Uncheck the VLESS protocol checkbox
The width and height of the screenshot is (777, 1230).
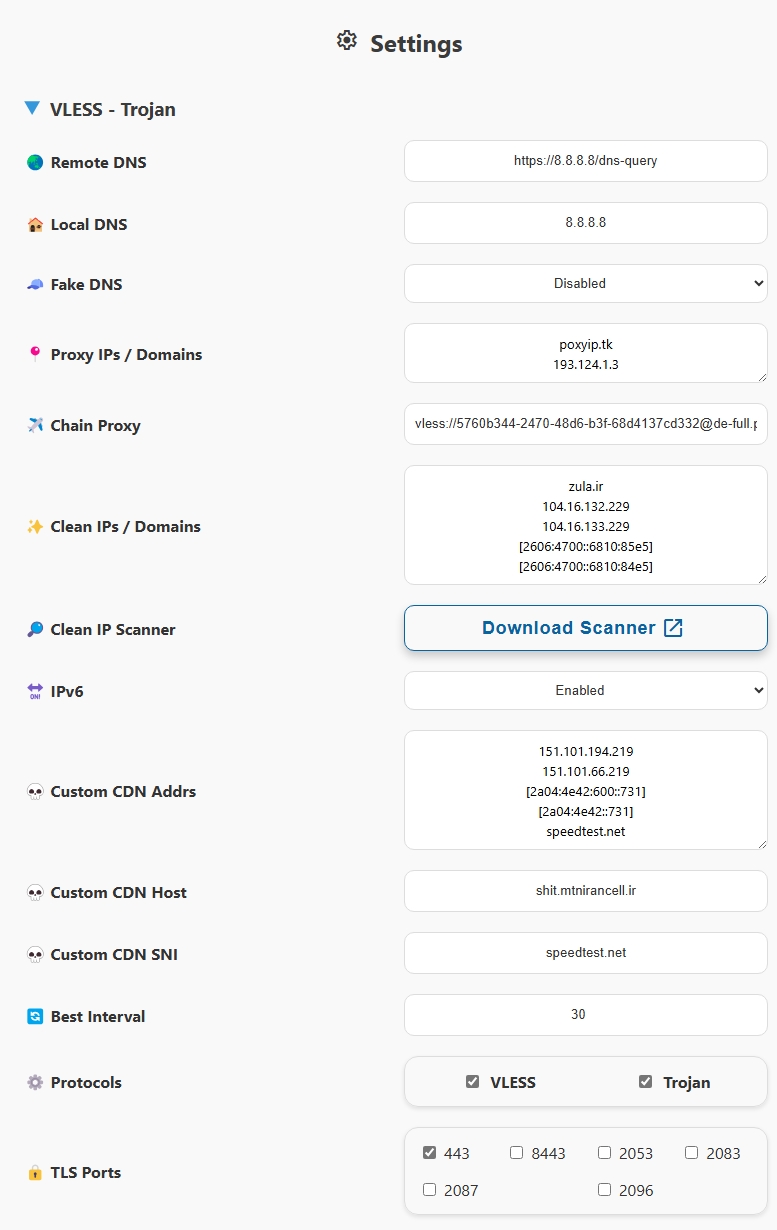coord(472,1082)
